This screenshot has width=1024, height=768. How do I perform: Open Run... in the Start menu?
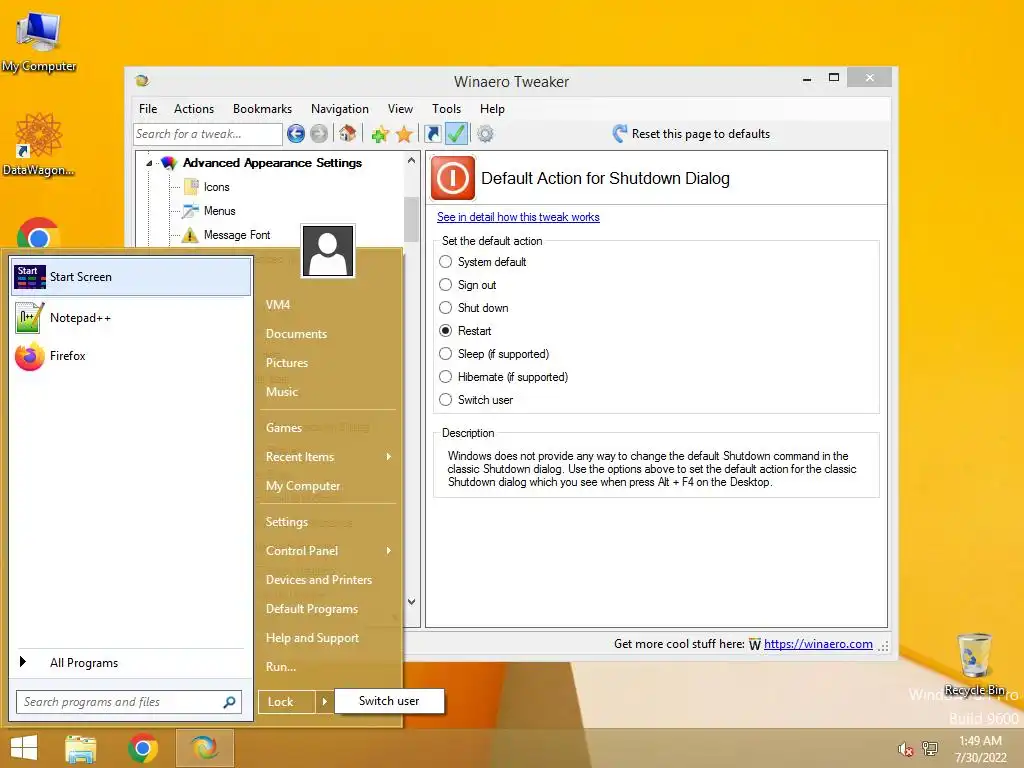click(281, 667)
